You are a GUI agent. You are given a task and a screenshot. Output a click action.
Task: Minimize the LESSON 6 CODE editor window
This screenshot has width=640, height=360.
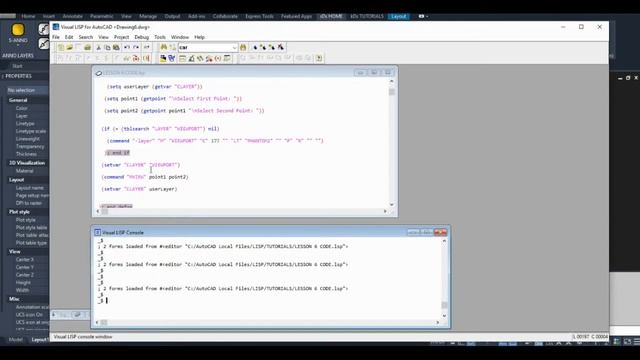point(360,73)
